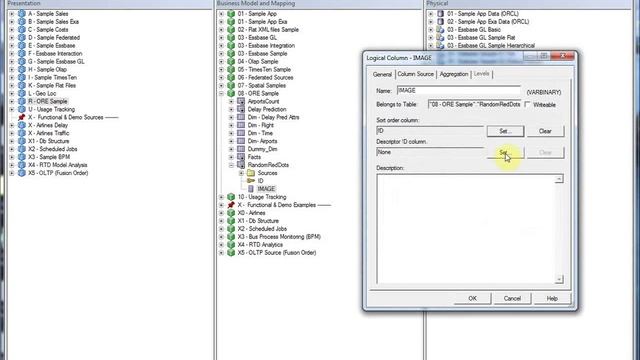
Task: Open the Column Source tab
Action: tap(416, 74)
